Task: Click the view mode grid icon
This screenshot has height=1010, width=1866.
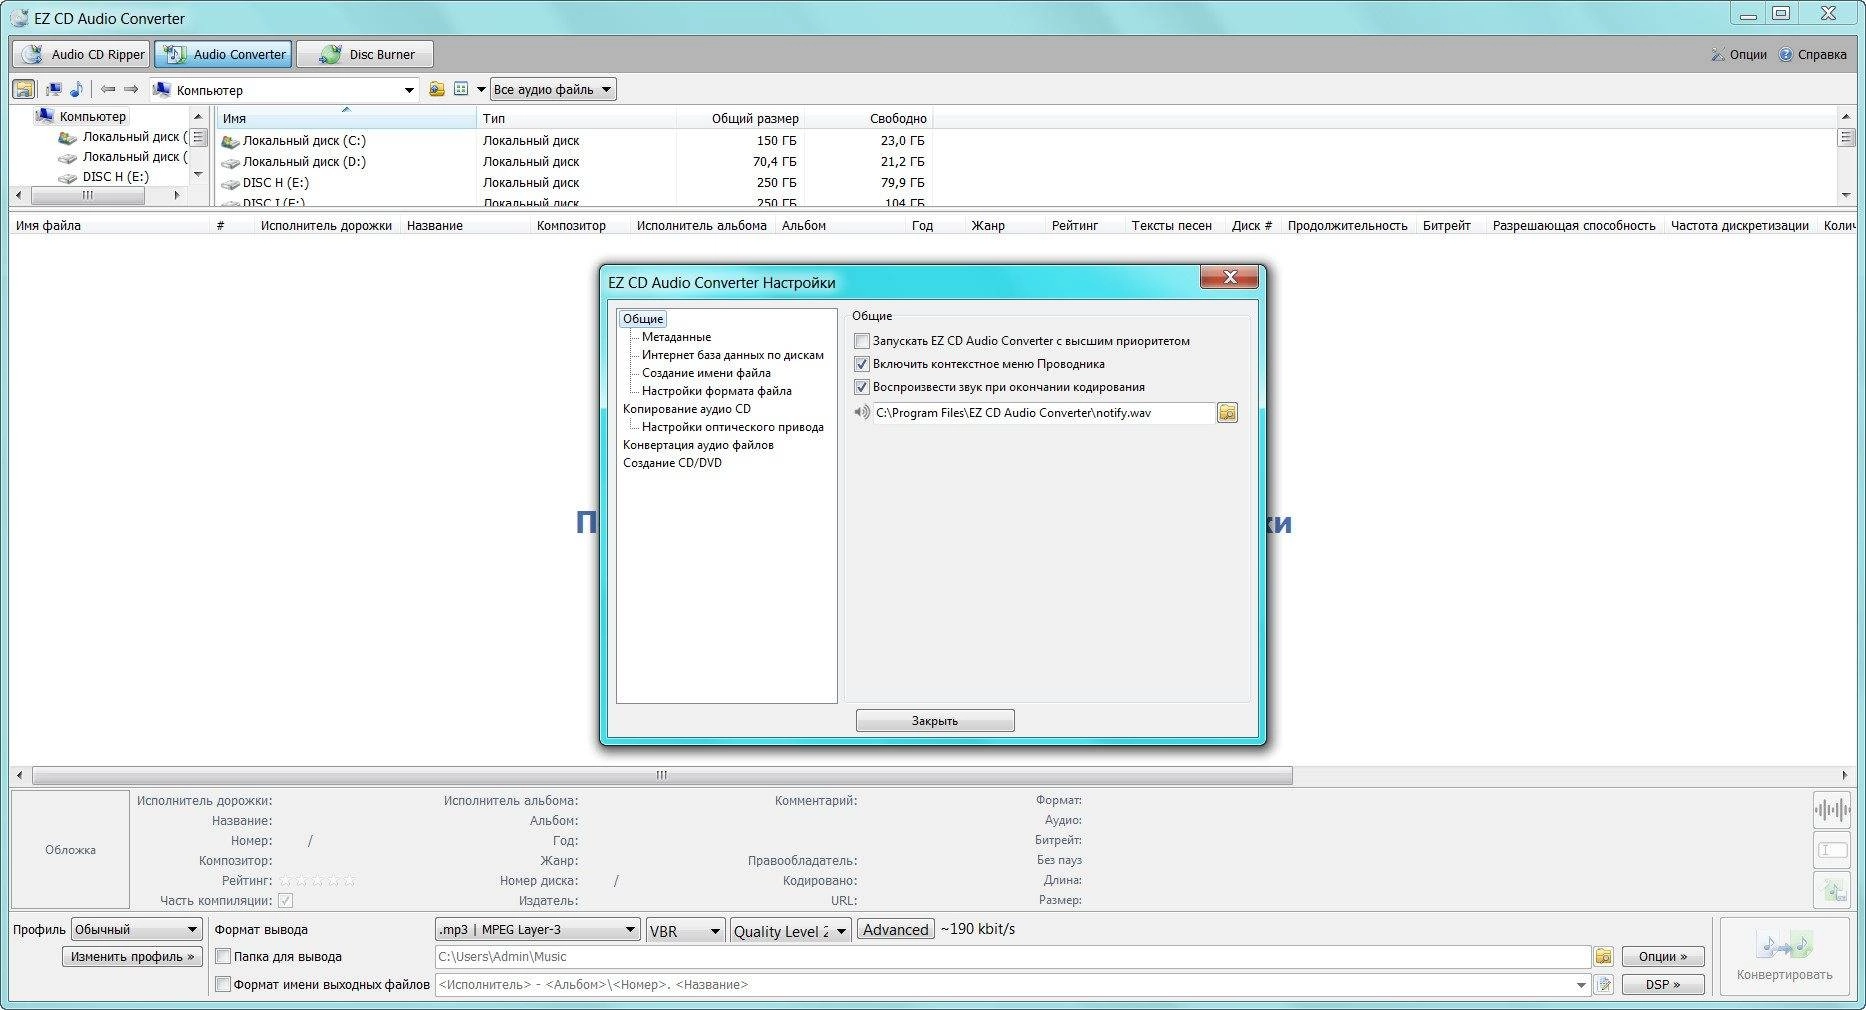Action: [461, 89]
